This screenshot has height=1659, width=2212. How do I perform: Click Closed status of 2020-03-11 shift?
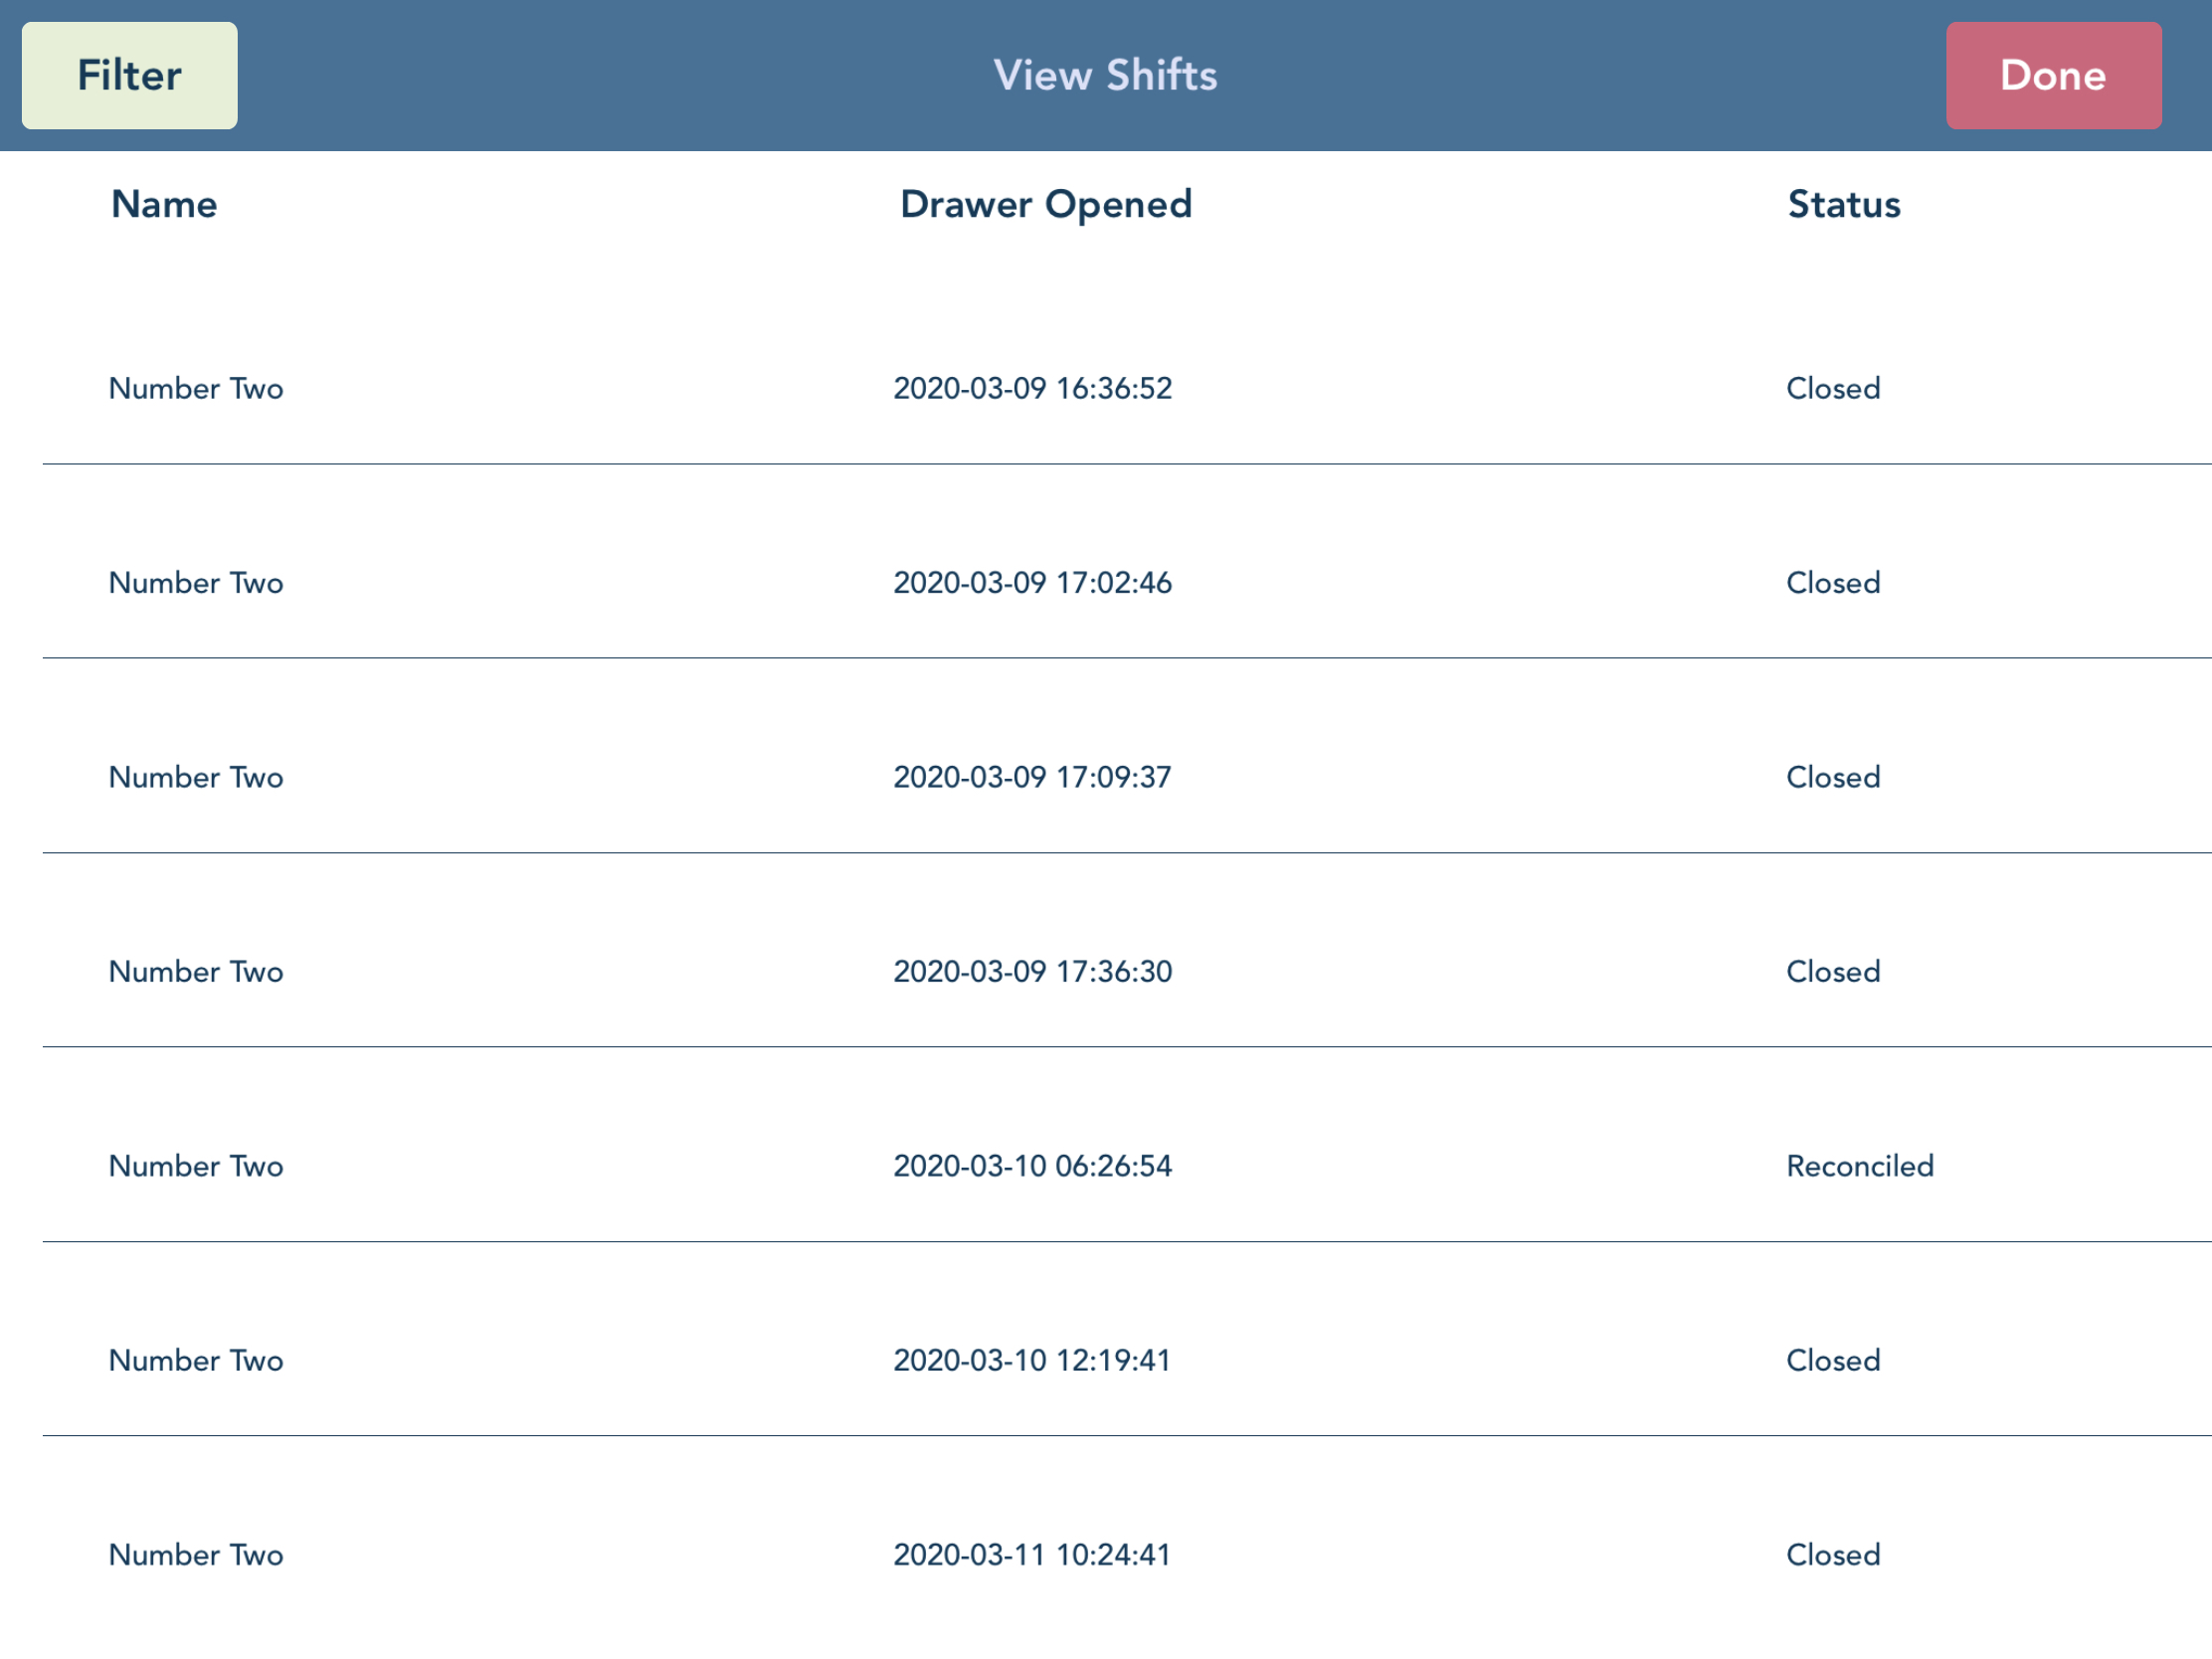(1833, 1555)
